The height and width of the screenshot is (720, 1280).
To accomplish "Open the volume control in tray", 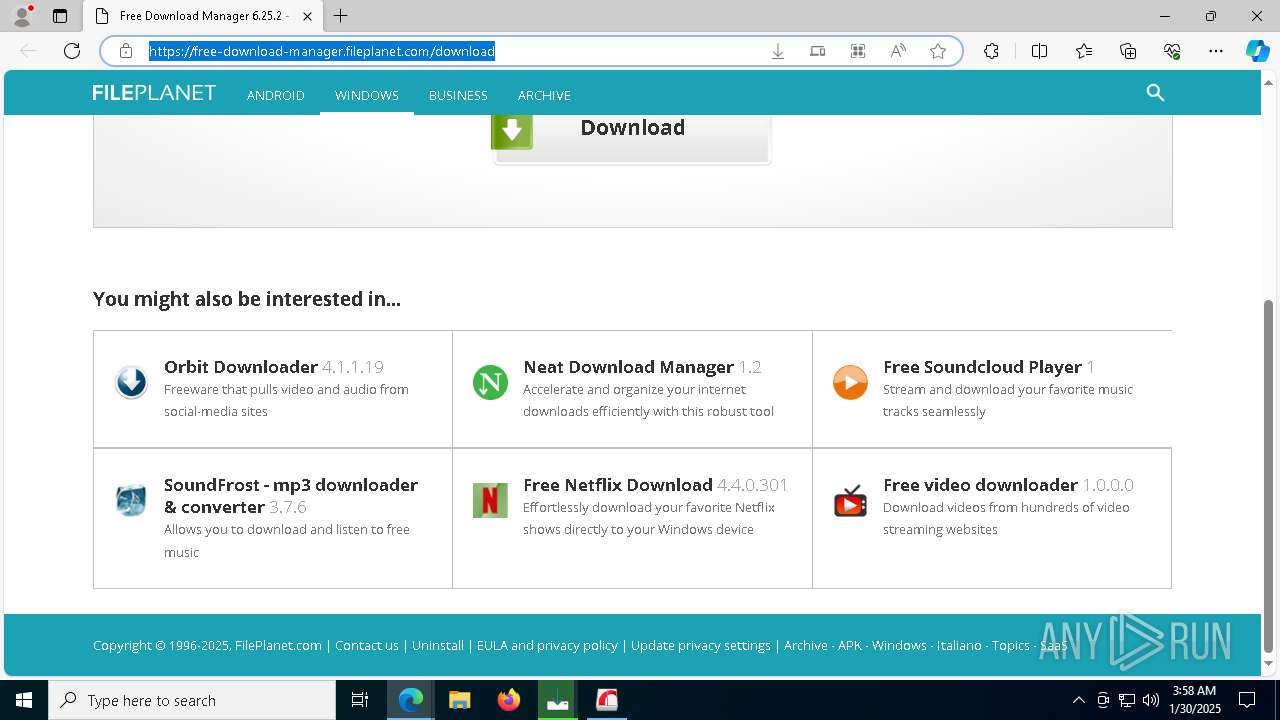I will tap(1151, 700).
